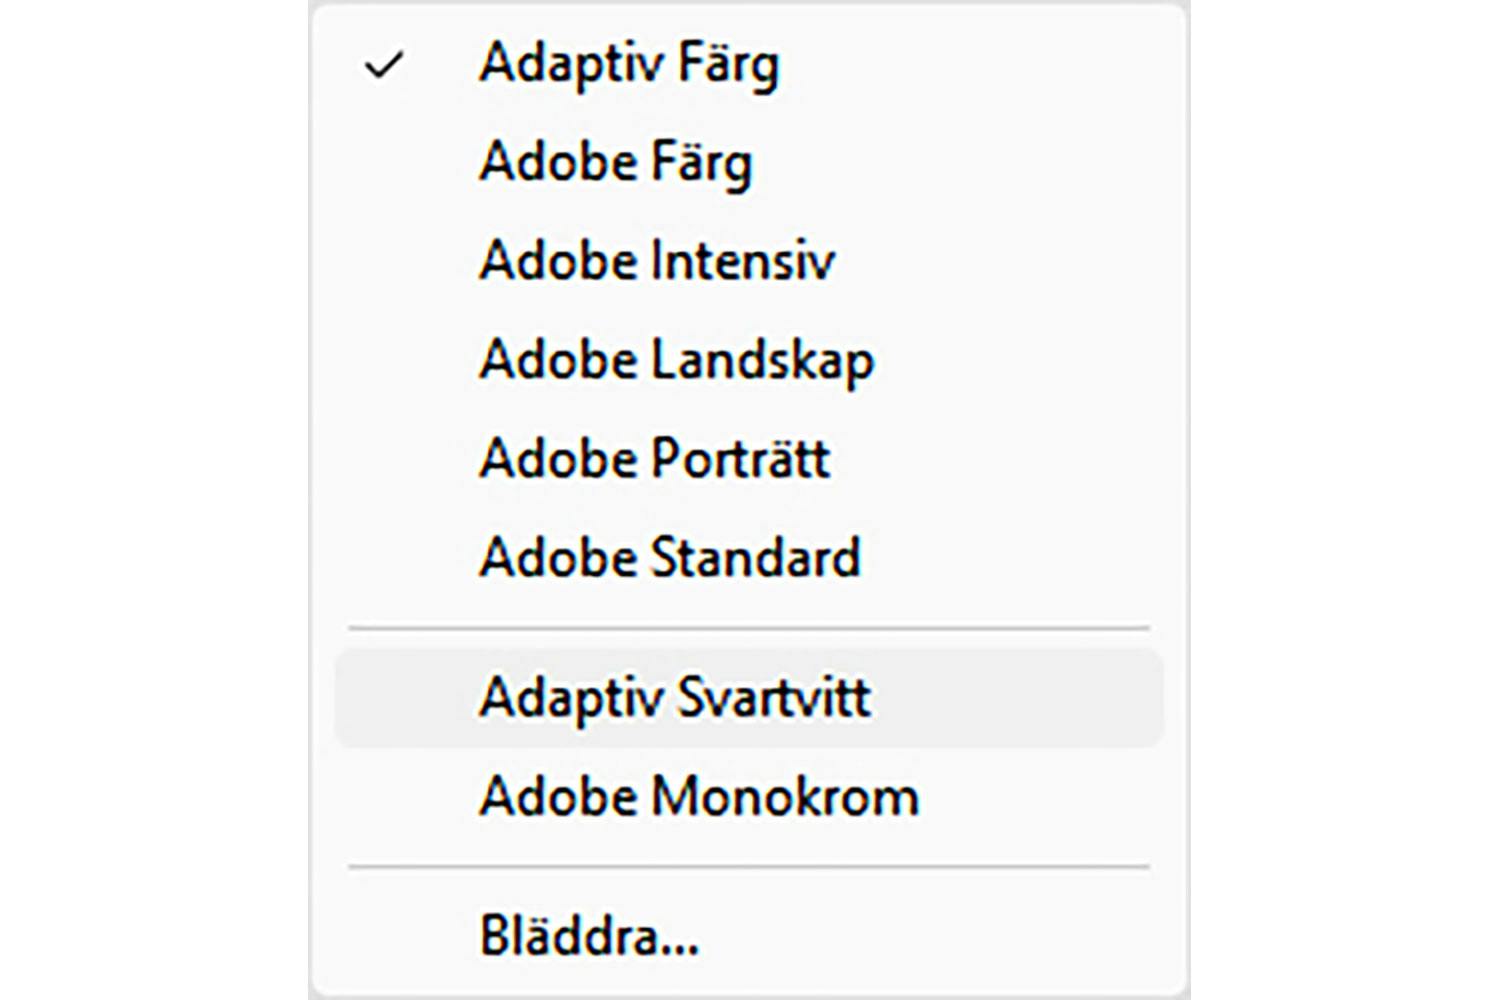
Task: Pick the landscape profile Adobe Landskap
Action: (x=676, y=360)
